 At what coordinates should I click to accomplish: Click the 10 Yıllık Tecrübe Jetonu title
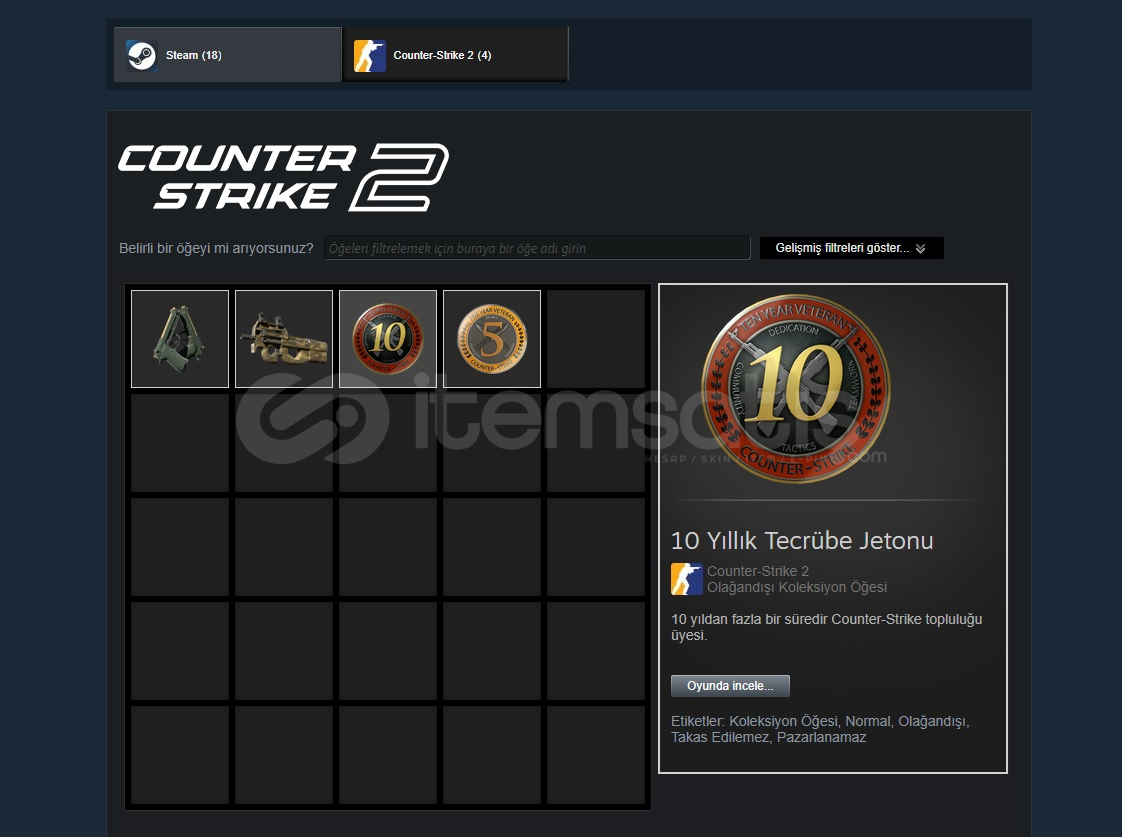(802, 540)
